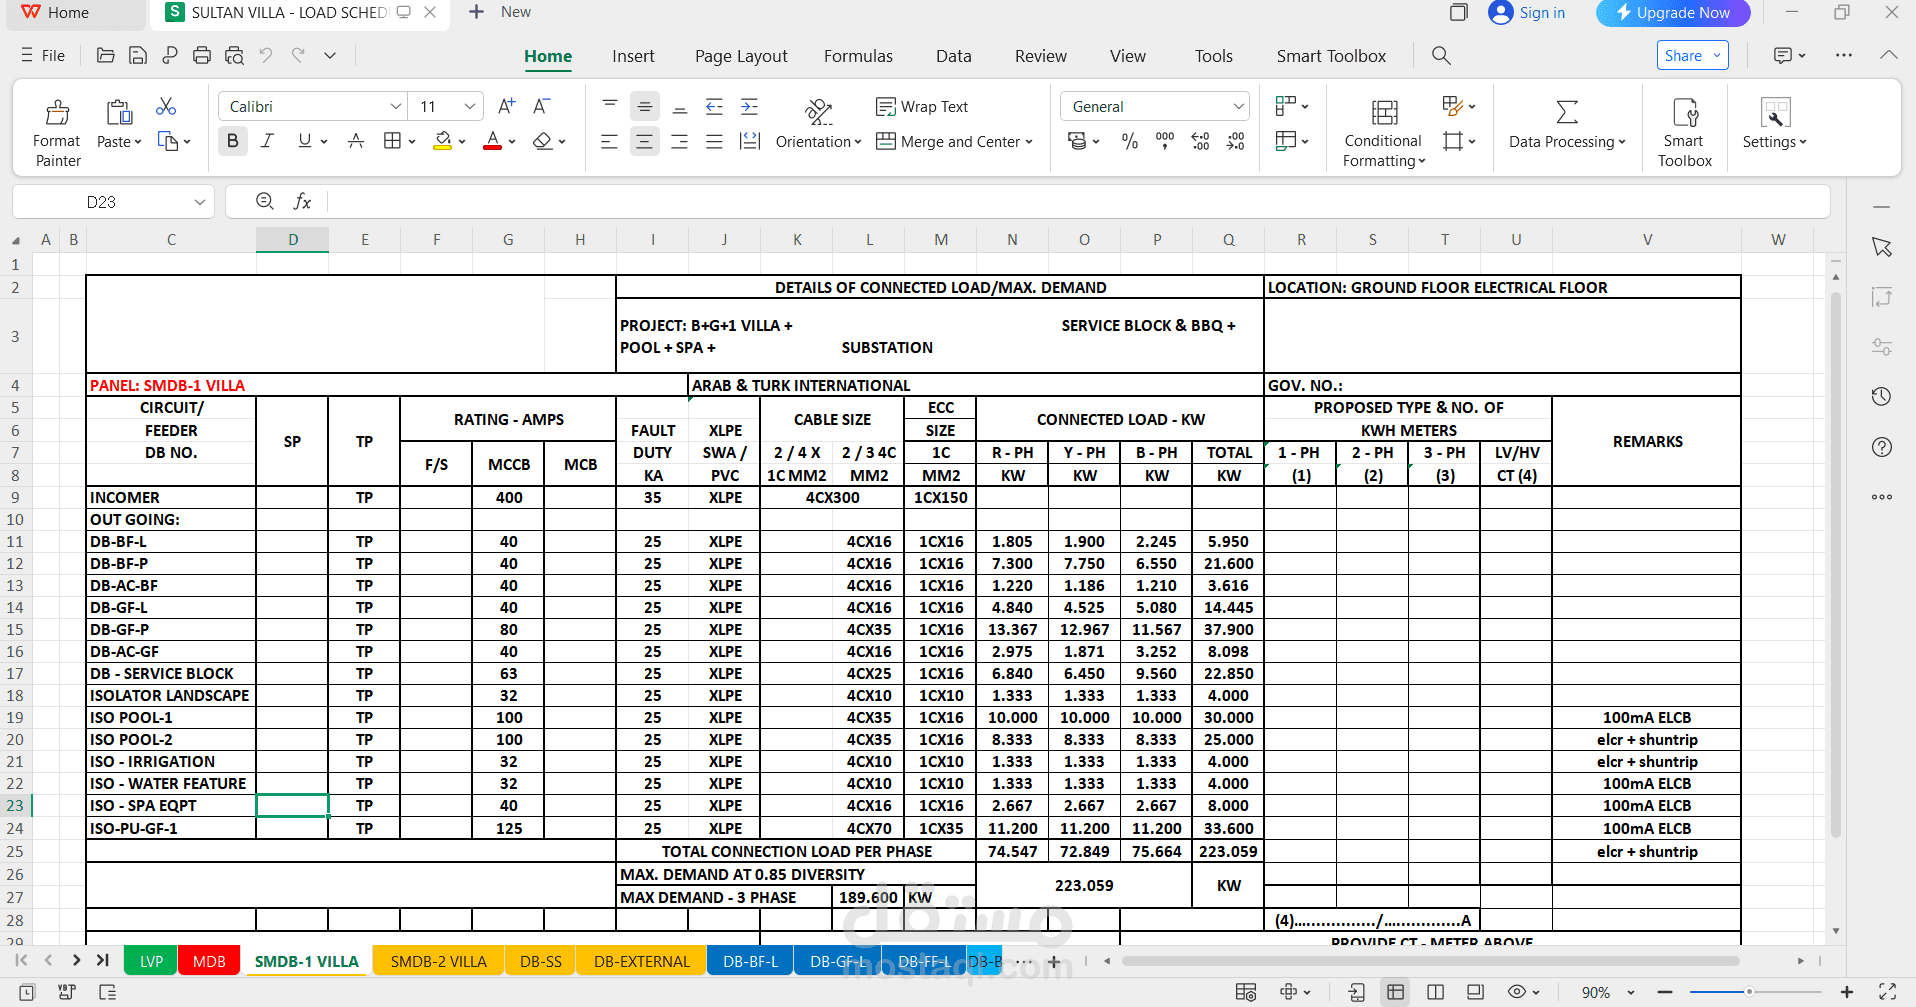Toggle Italic formatting
Screen dimensions: 1916x1007
(x=267, y=141)
